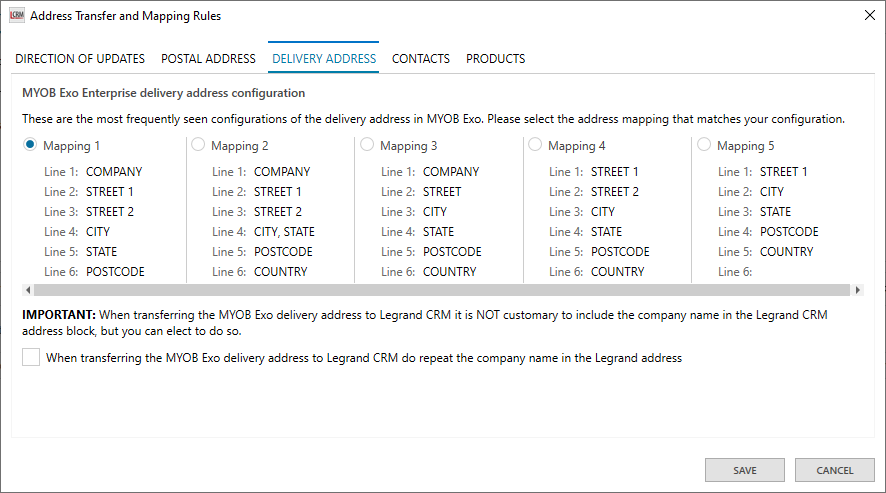The height and width of the screenshot is (493, 886).
Task: Select Mapping 3 radio option
Action: point(367,145)
